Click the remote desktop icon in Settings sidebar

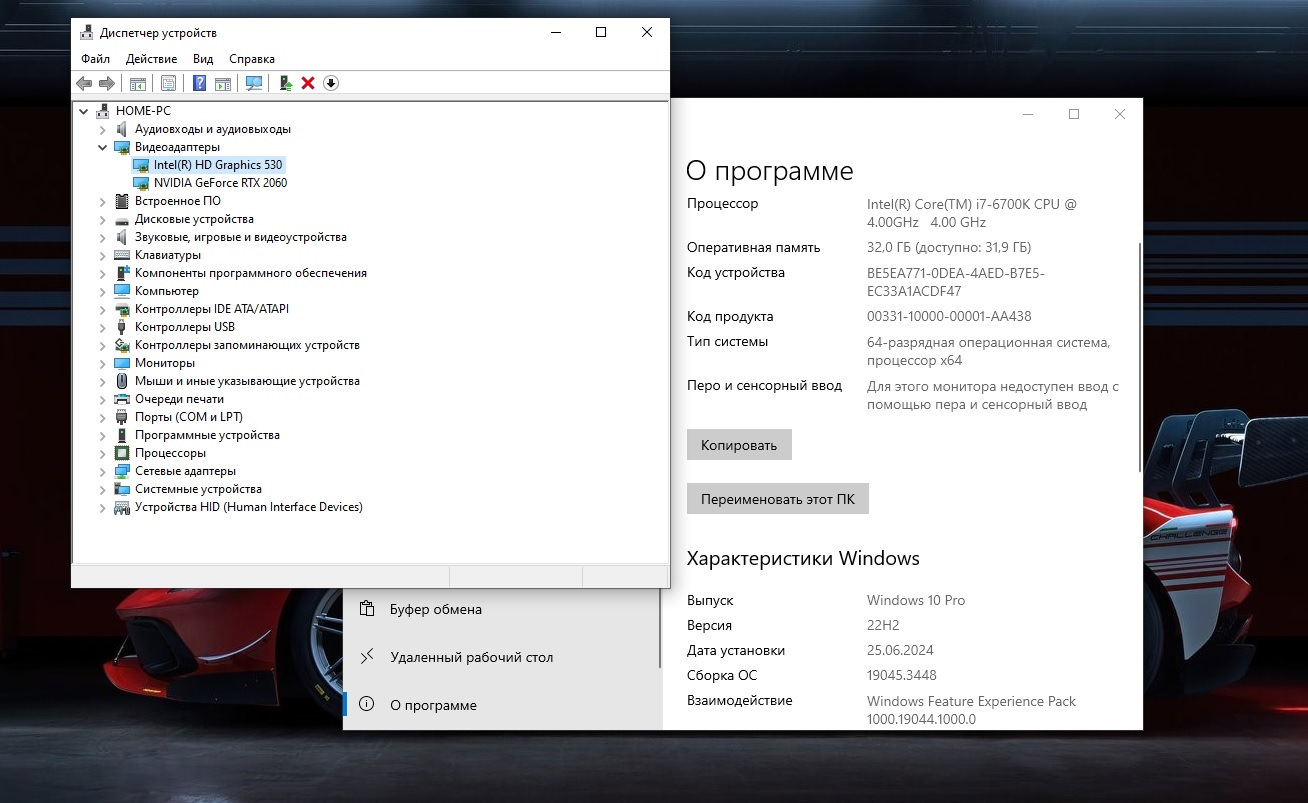(367, 657)
